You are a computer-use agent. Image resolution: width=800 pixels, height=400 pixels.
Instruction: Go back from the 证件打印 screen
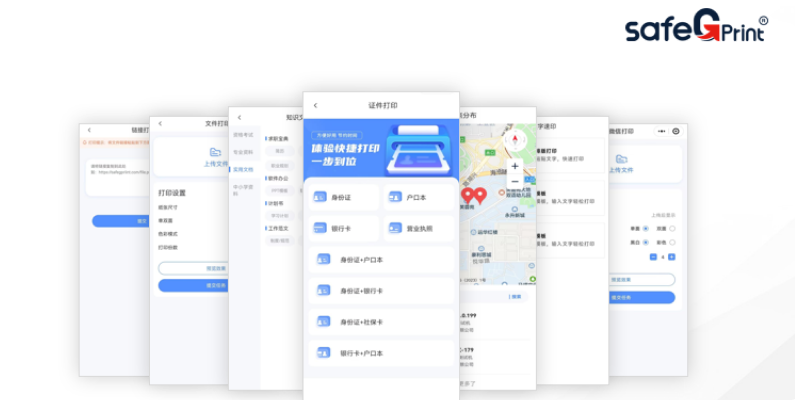pos(315,106)
